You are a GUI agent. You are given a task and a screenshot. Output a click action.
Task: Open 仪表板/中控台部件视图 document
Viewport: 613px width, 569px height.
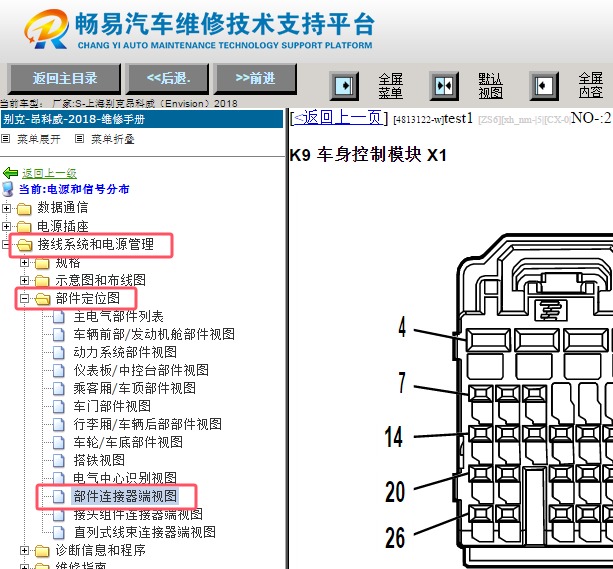[x=141, y=370]
